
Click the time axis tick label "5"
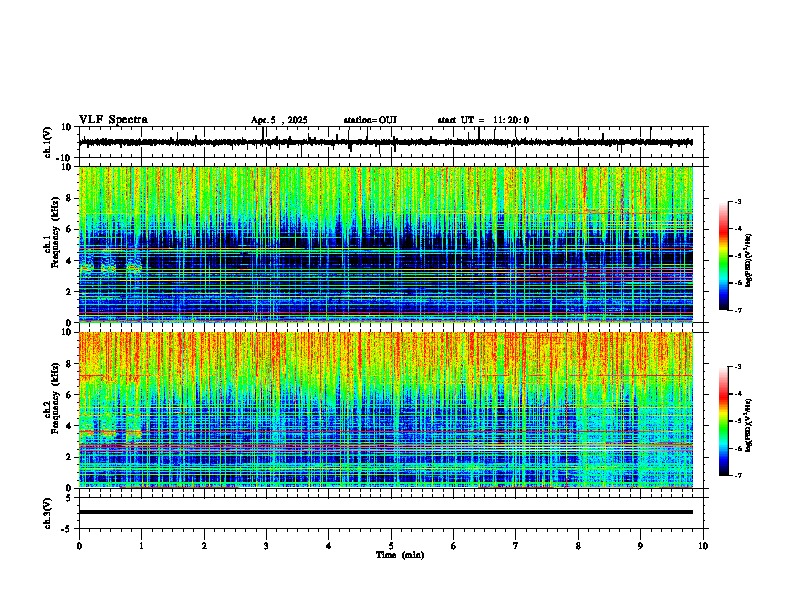pos(391,546)
